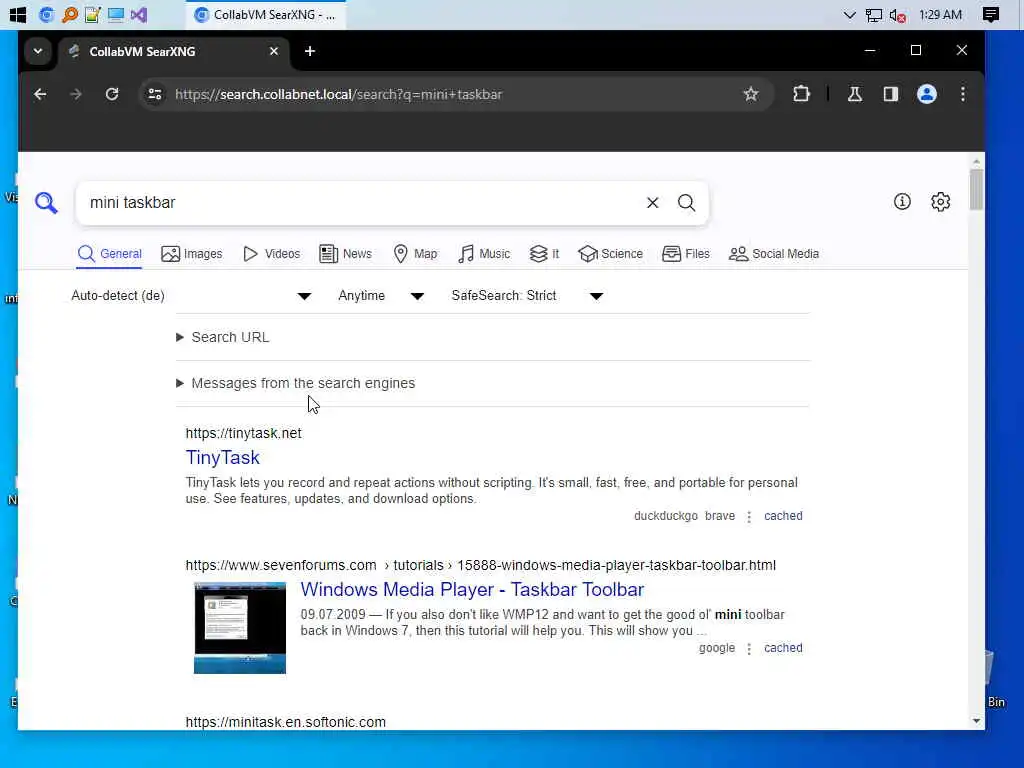Toggle the browser side panel

click(x=891, y=94)
